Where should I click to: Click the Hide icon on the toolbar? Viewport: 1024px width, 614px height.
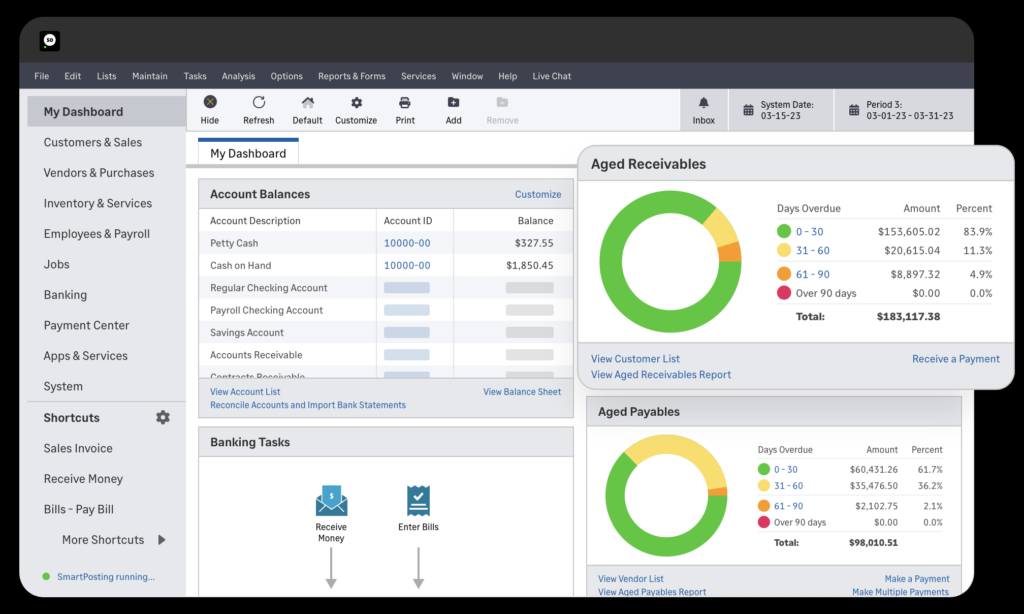coord(209,102)
